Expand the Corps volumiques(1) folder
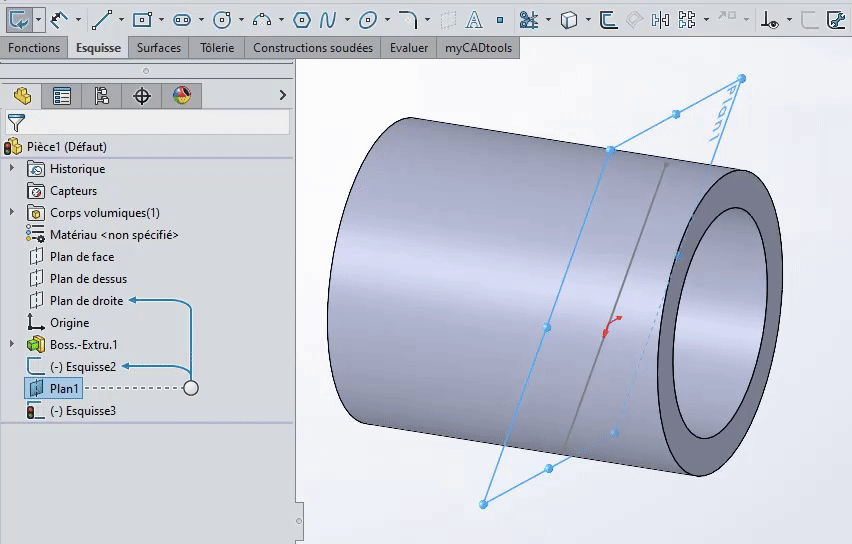 pos(12,212)
